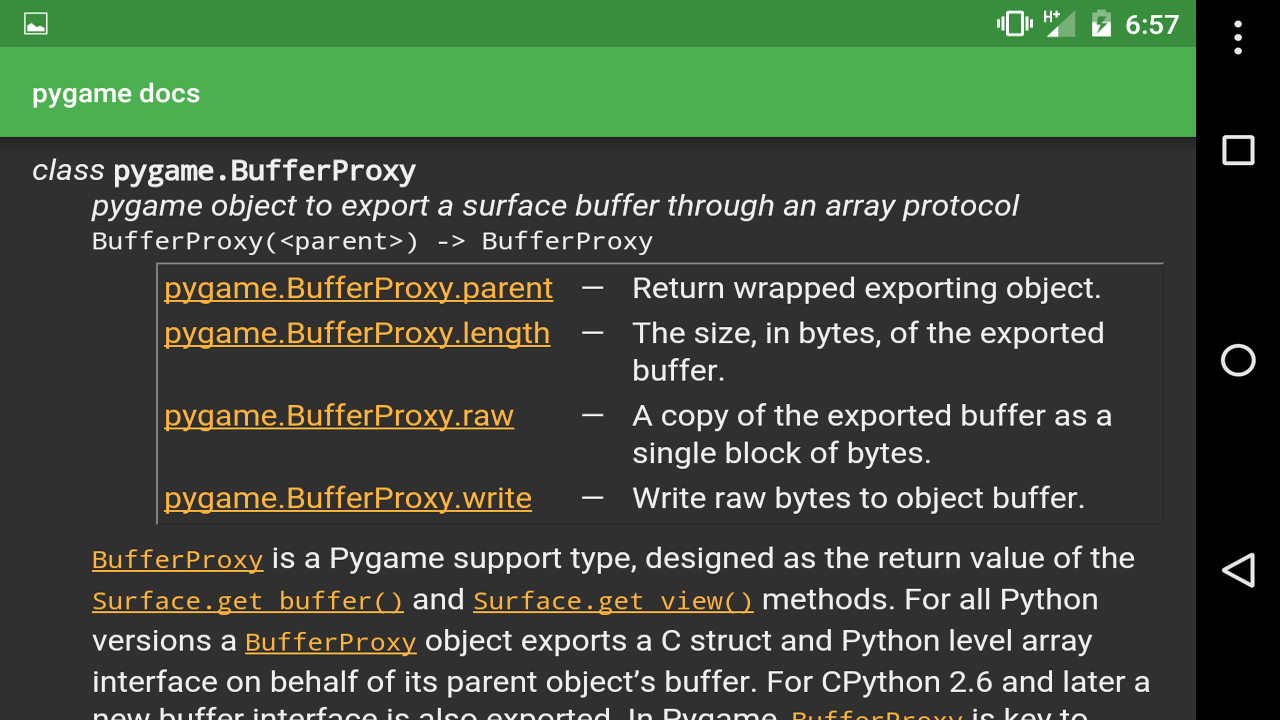Viewport: 1280px width, 720px height.
Task: Tap the H+ mobile signal icon
Action: [1058, 24]
